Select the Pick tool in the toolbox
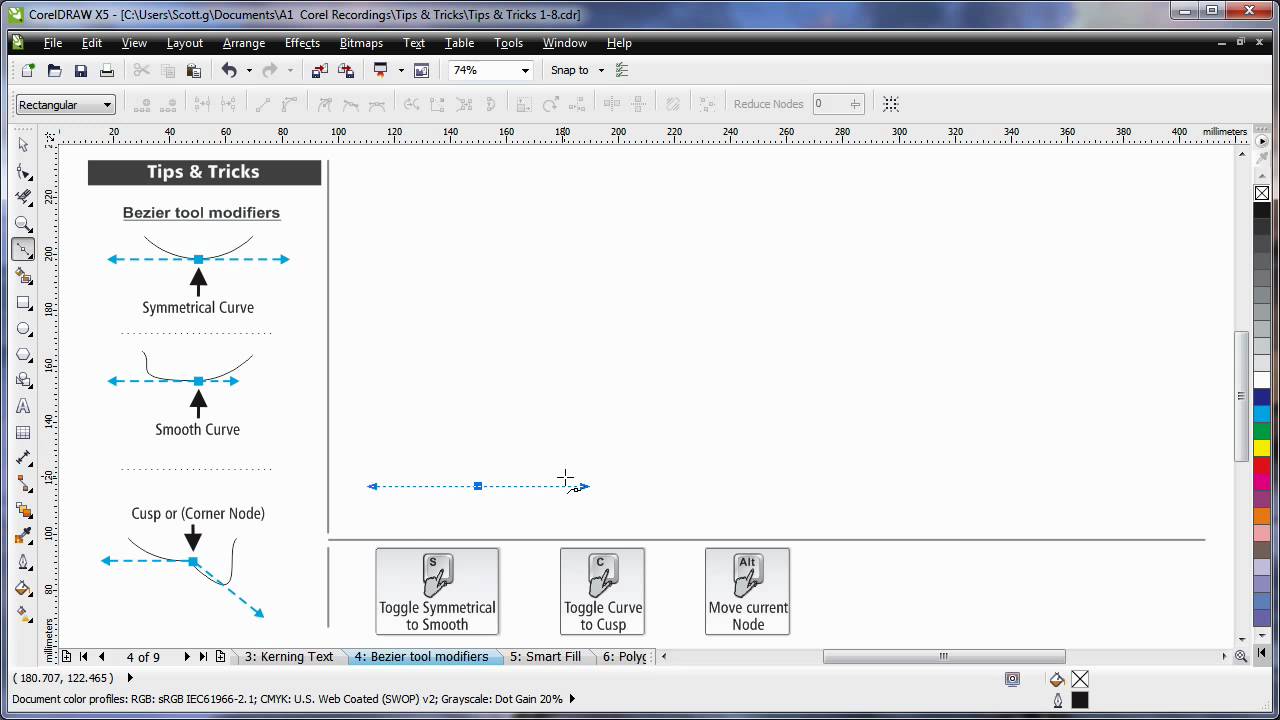The width and height of the screenshot is (1280, 720). [x=24, y=146]
